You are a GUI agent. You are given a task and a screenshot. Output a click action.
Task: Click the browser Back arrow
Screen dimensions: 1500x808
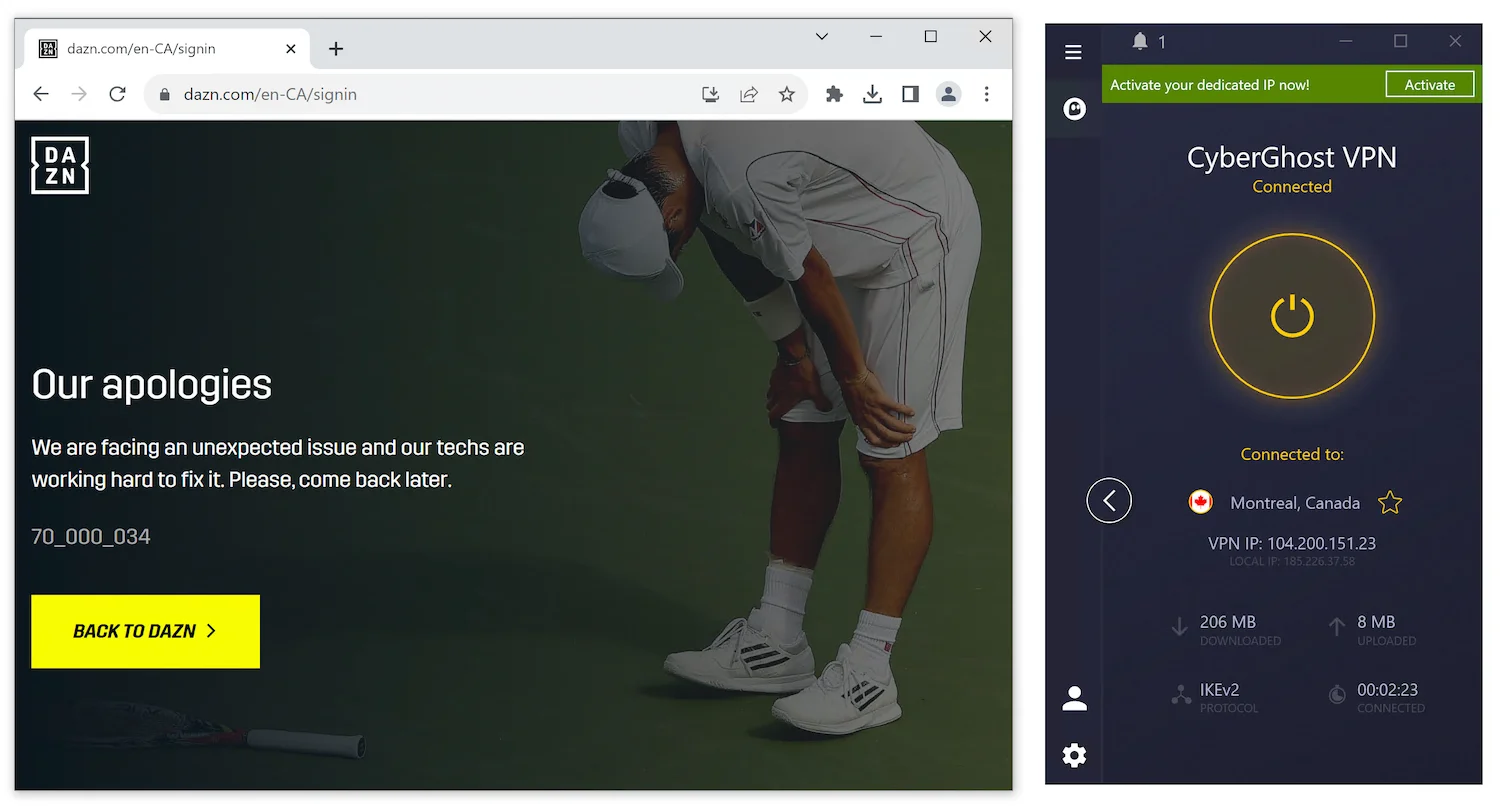[41, 94]
